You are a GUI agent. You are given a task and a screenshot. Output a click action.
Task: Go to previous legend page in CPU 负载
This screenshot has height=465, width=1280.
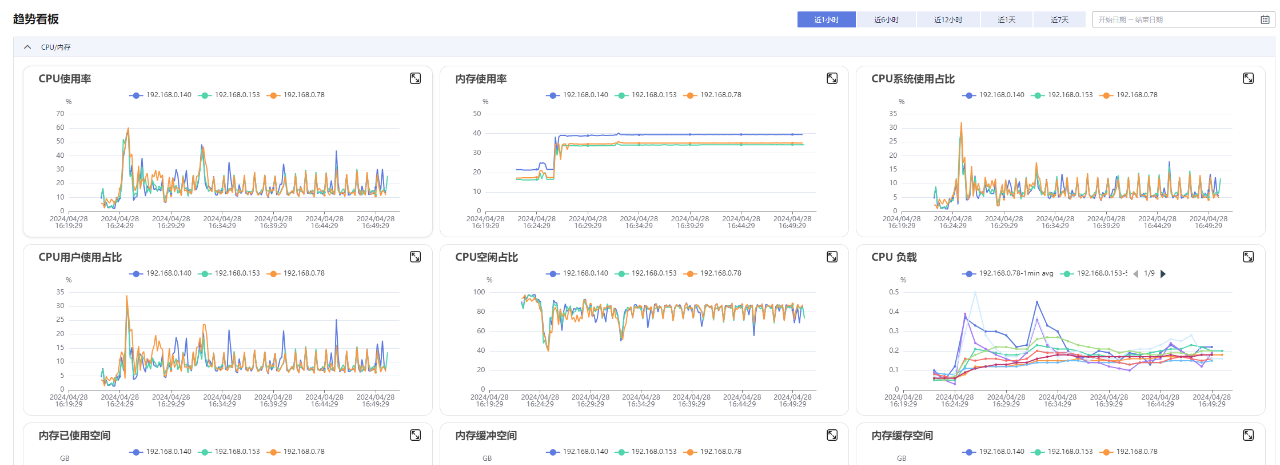pos(1134,273)
